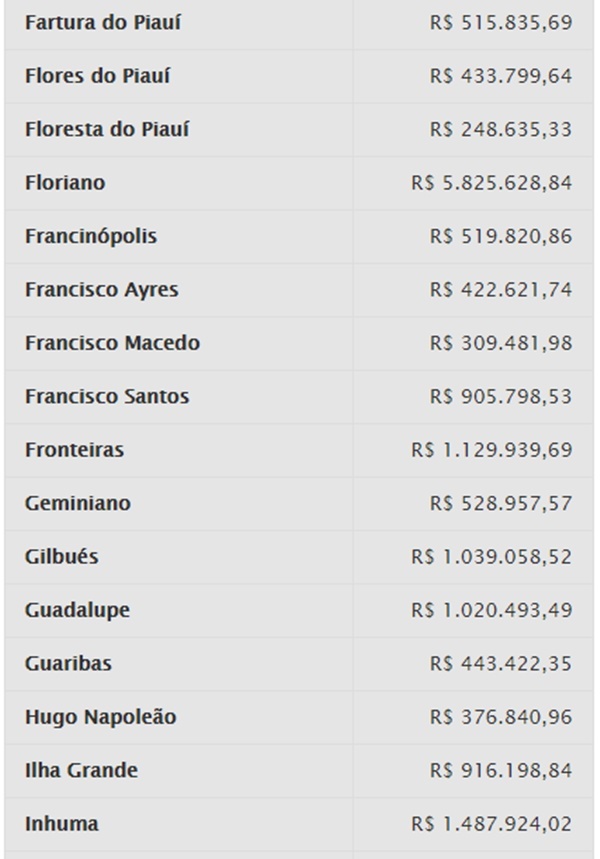The height and width of the screenshot is (859, 600).
Task: Click the amount R$ 905.798,53
Action: pyautogui.click(x=501, y=397)
